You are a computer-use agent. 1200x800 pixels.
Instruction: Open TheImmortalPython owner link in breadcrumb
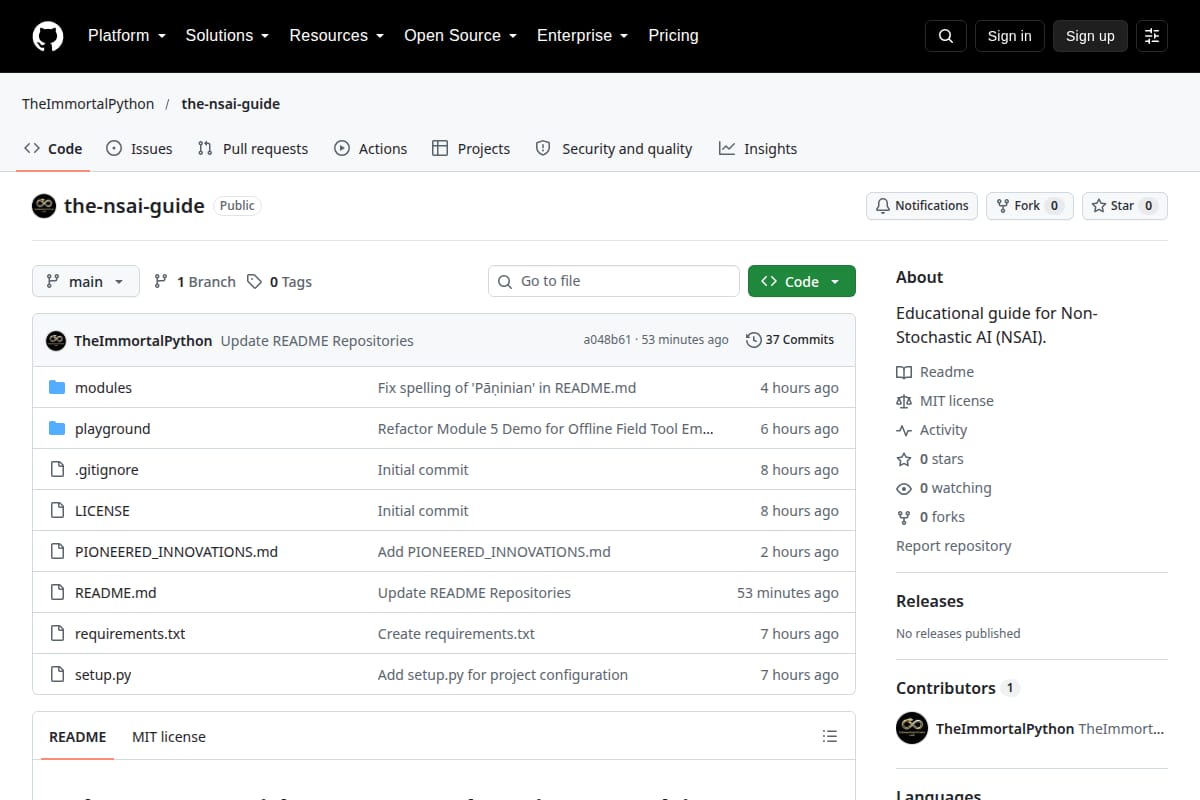click(x=88, y=104)
